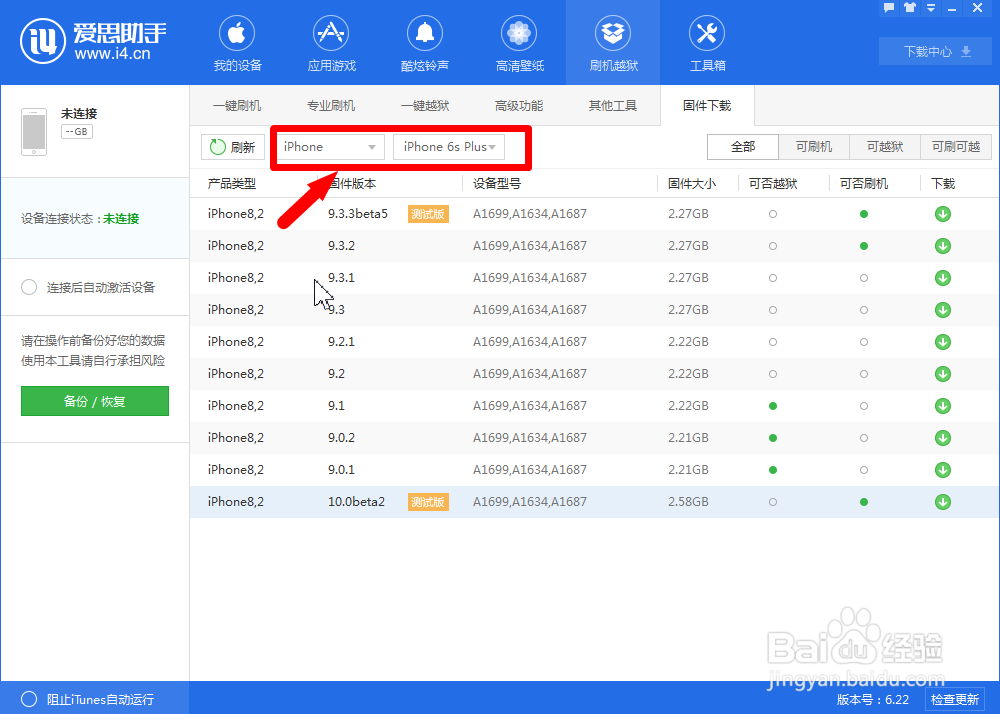Switch to the 一键越狱 tab
The height and width of the screenshot is (714, 1000).
pyautogui.click(x=424, y=105)
